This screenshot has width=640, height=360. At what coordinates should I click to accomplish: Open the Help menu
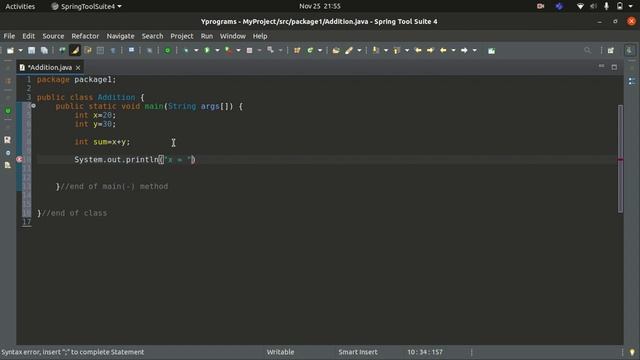[x=260, y=36]
